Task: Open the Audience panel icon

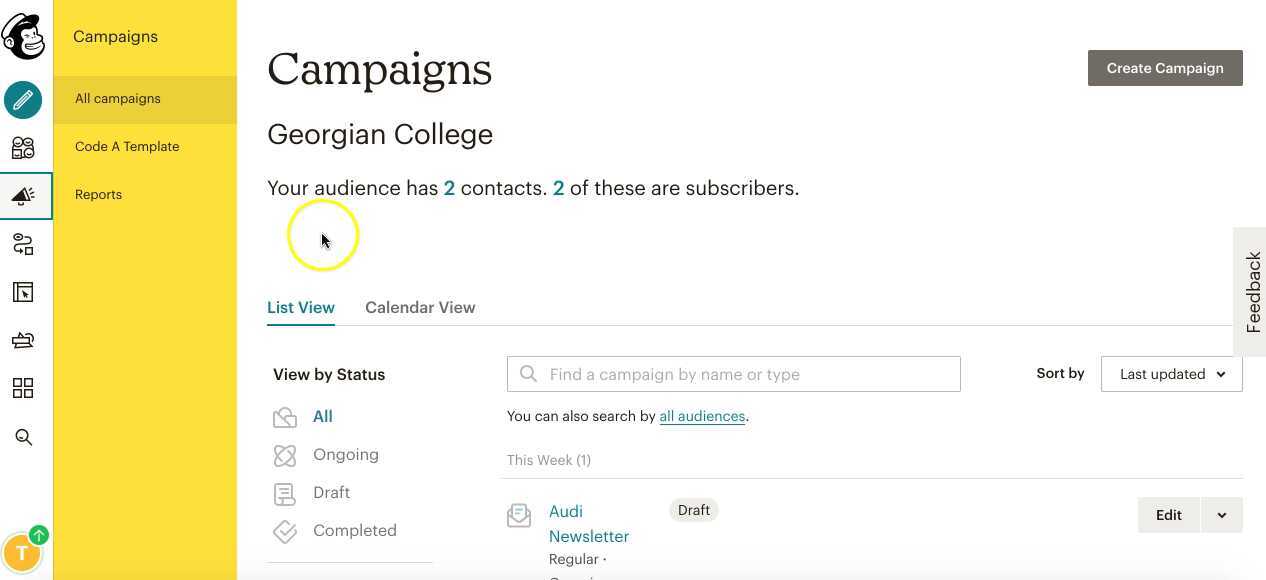Action: tap(23, 147)
